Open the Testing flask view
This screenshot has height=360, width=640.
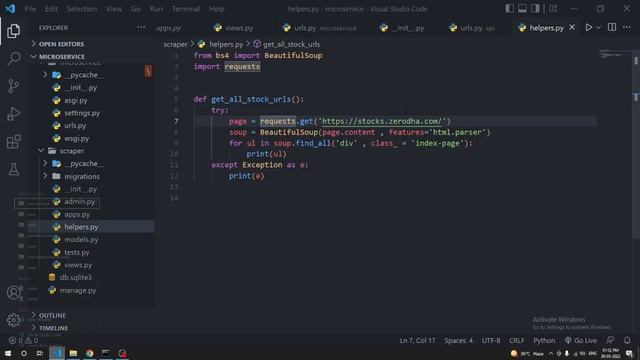[x=13, y=169]
